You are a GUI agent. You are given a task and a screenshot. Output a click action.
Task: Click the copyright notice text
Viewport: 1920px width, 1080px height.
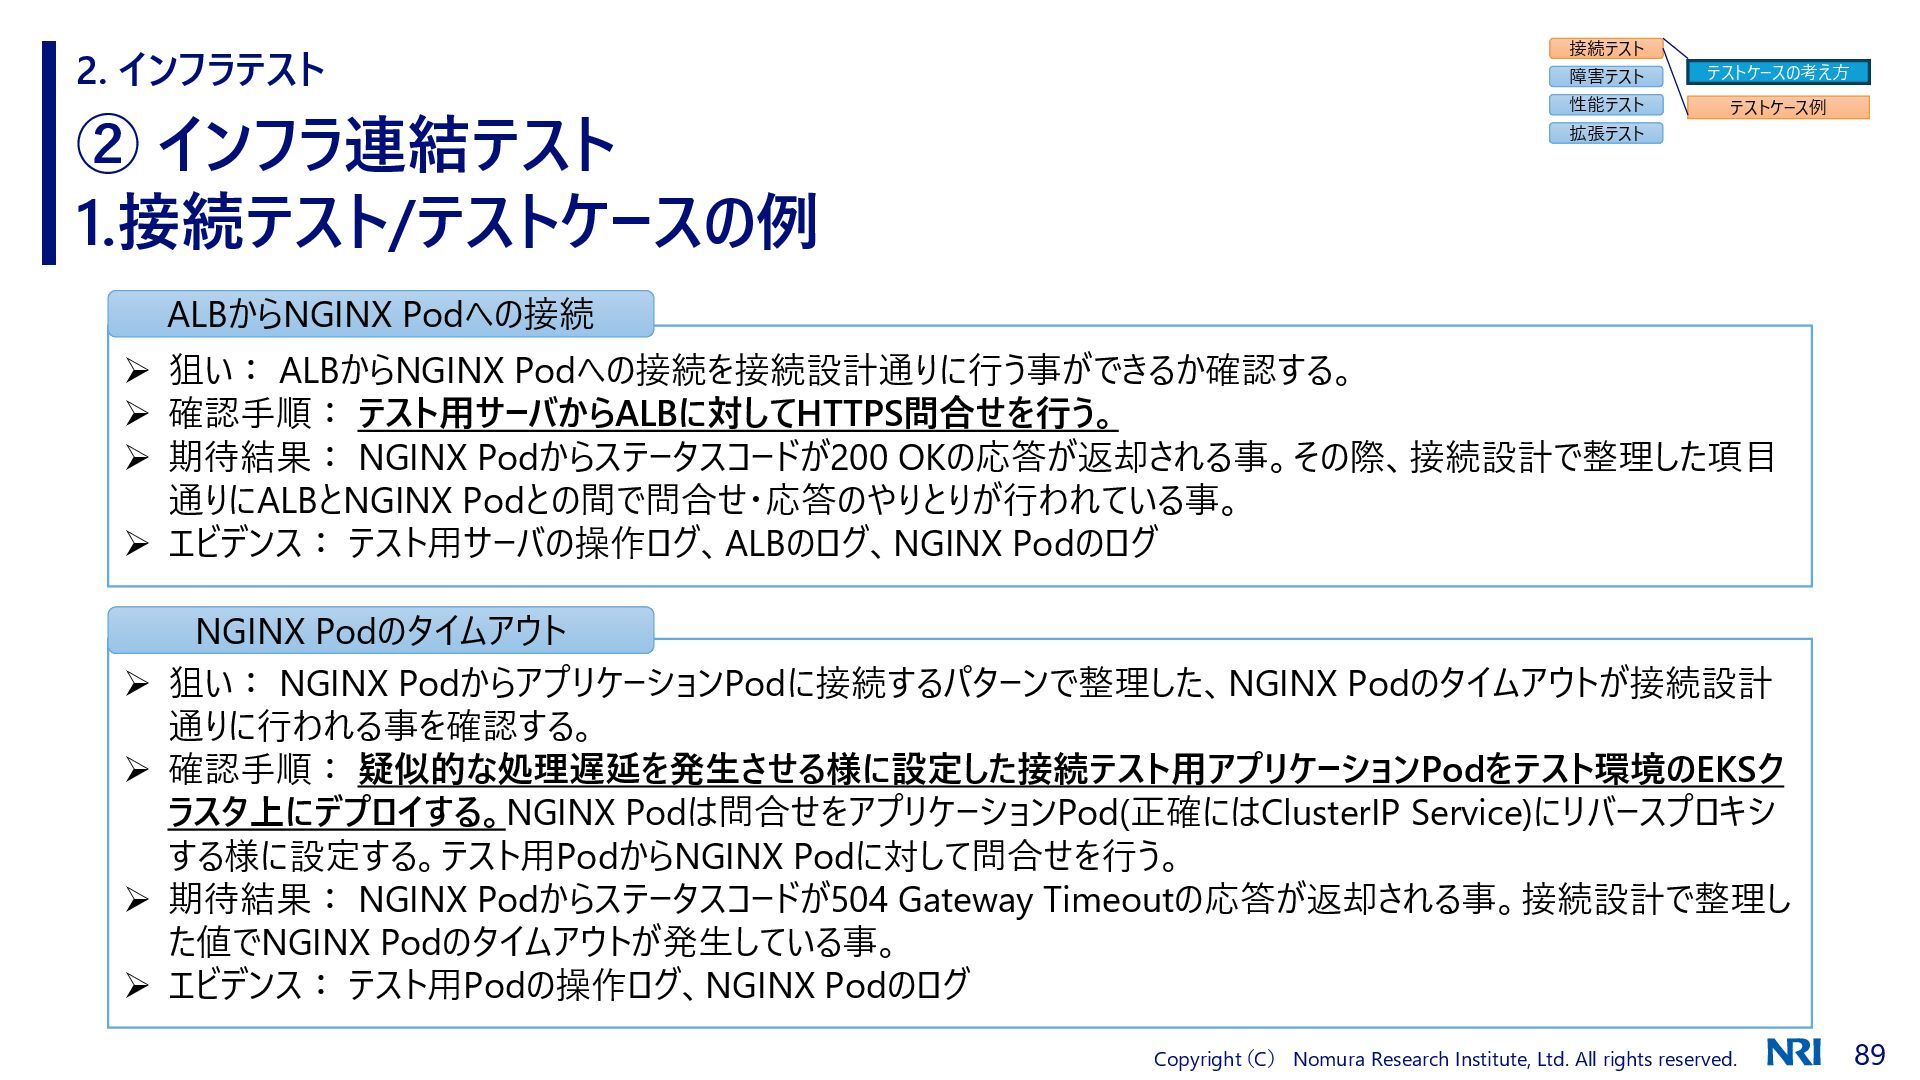click(x=1444, y=1059)
